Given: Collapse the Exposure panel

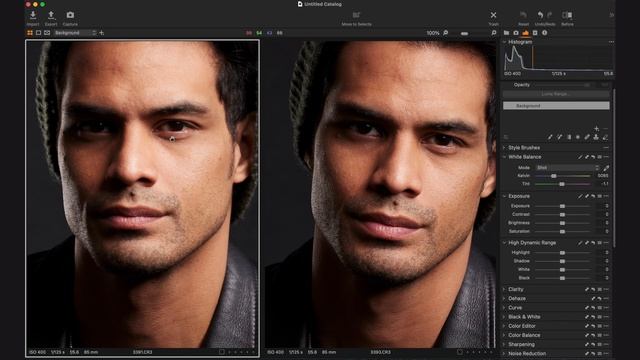Looking at the screenshot, I should [x=504, y=196].
